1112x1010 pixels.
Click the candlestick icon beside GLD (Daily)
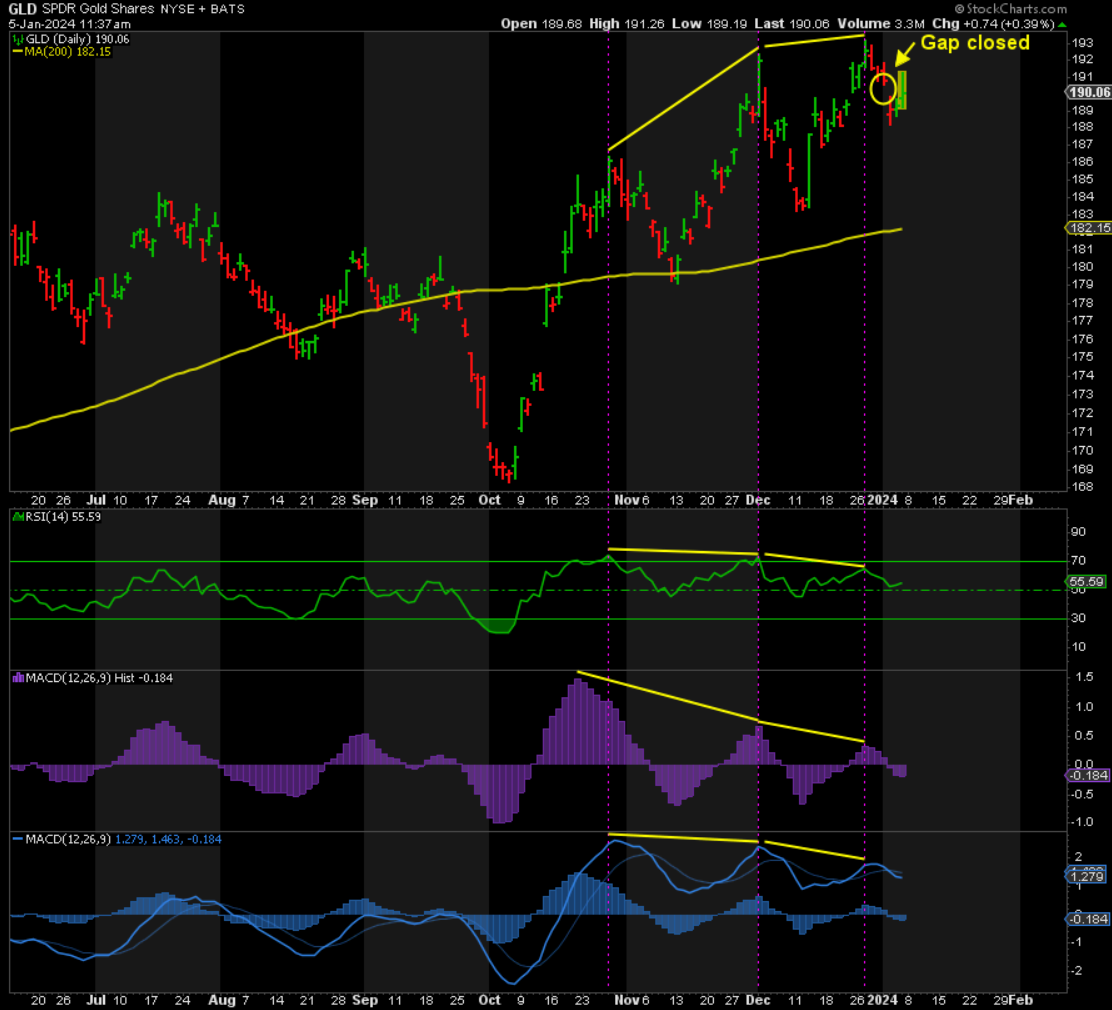[x=18, y=39]
